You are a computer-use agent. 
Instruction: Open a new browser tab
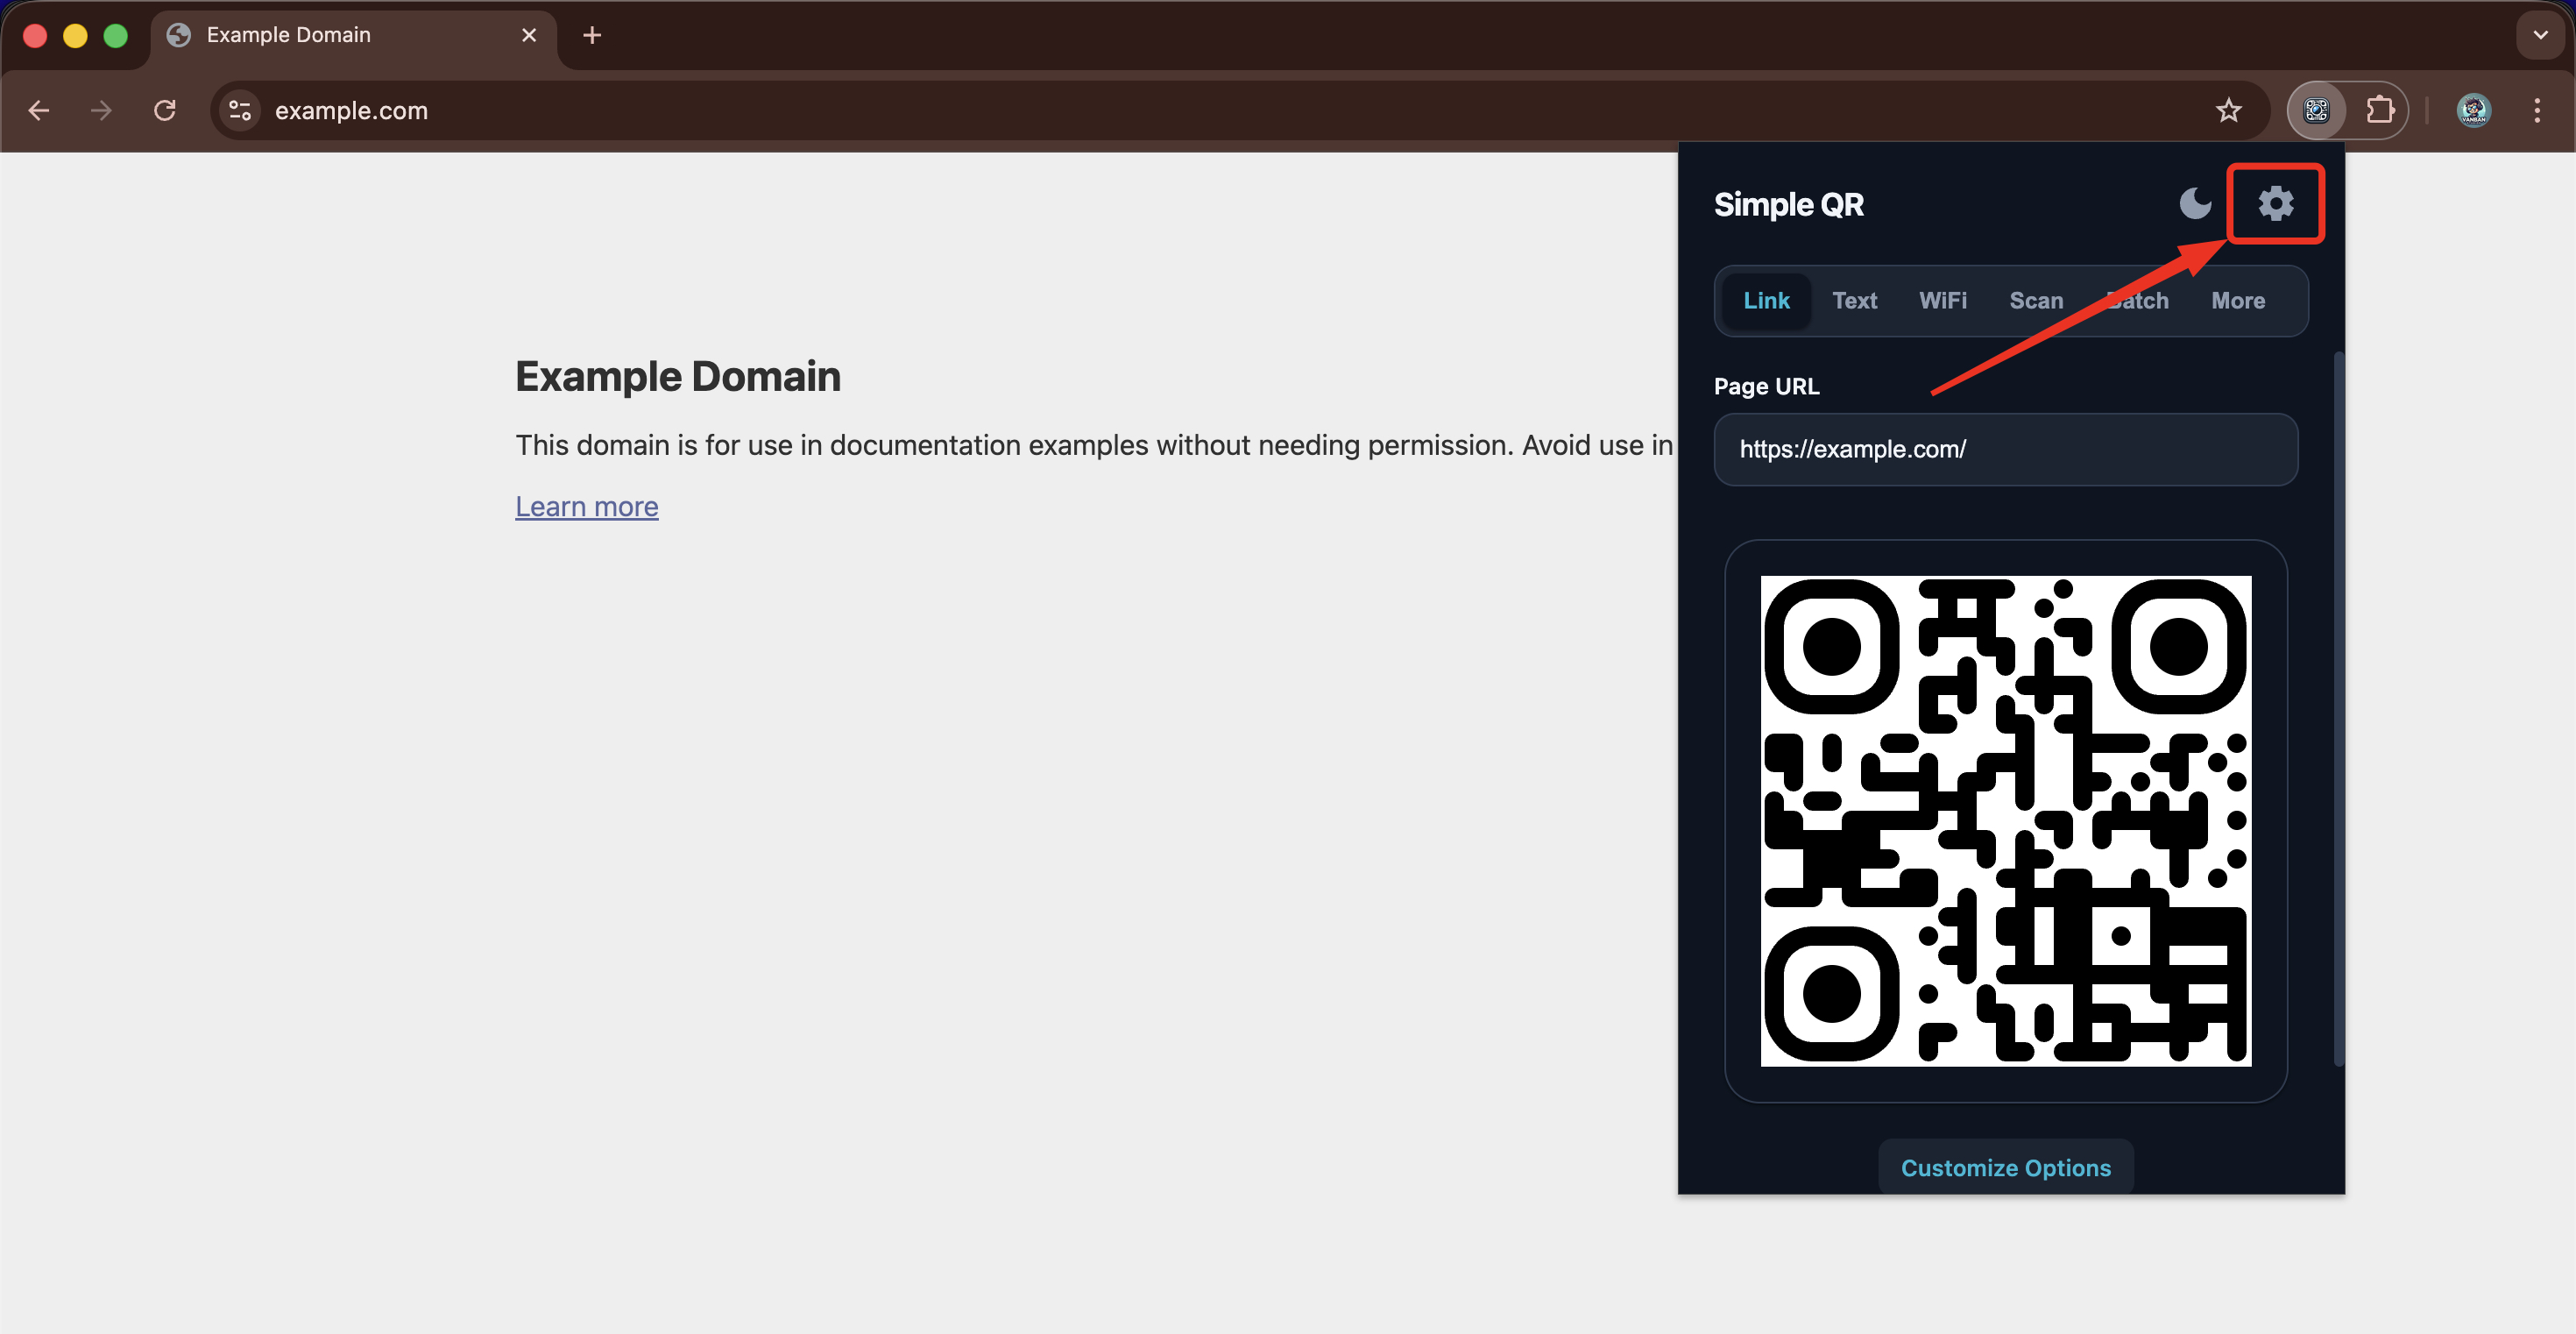point(592,36)
